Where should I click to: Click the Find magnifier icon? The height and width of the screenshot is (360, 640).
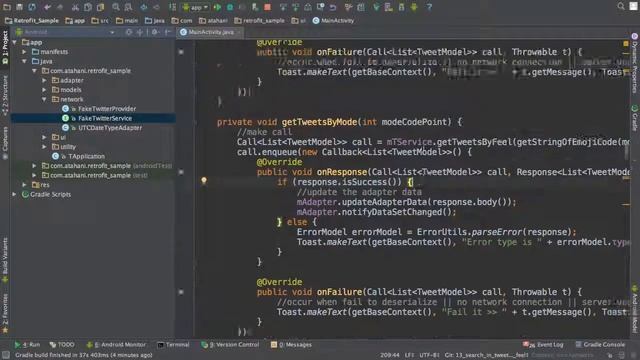pyautogui.click(x=116, y=7)
